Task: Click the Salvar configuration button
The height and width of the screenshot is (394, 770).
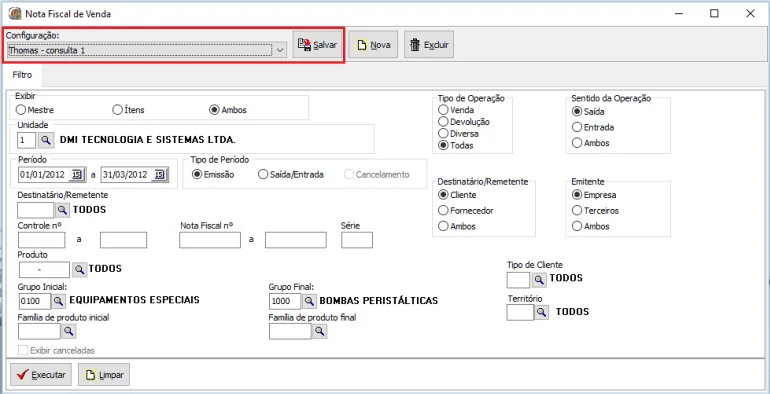Action: pyautogui.click(x=318, y=45)
